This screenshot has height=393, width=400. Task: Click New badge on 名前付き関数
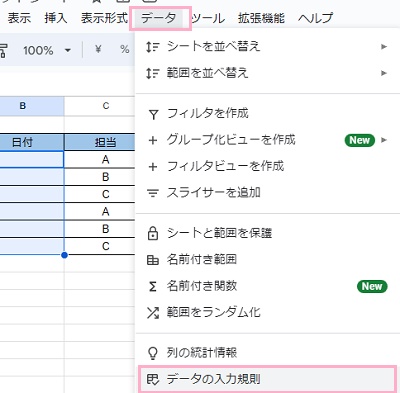(x=372, y=286)
